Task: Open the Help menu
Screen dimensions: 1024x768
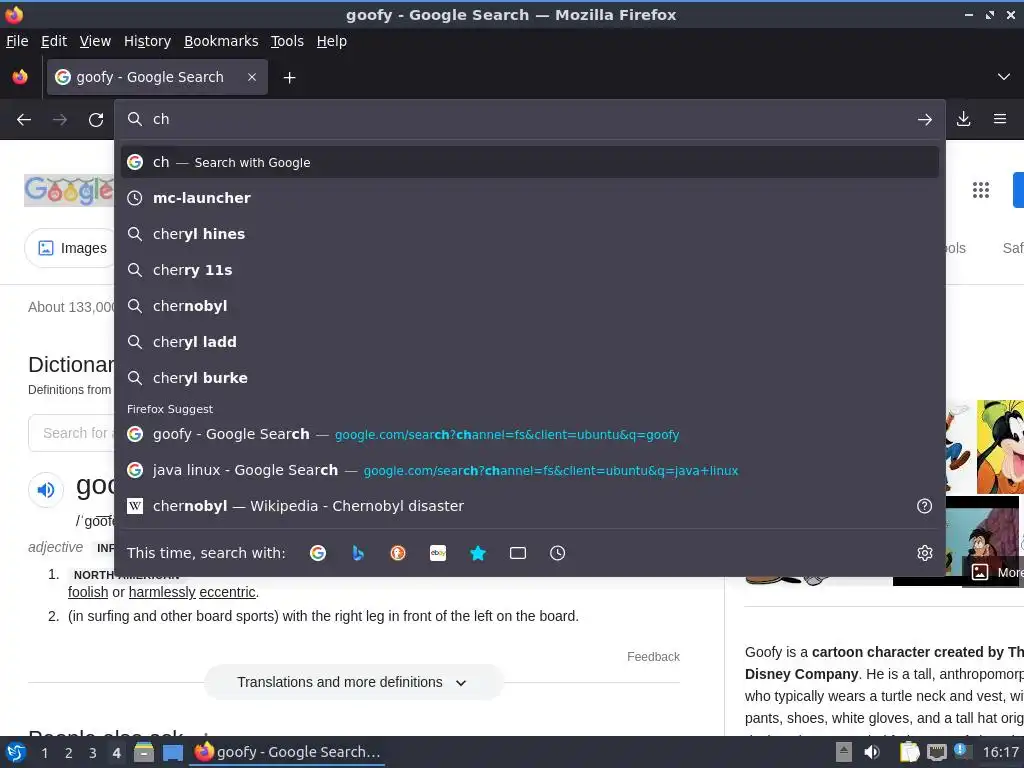Action: 332,41
